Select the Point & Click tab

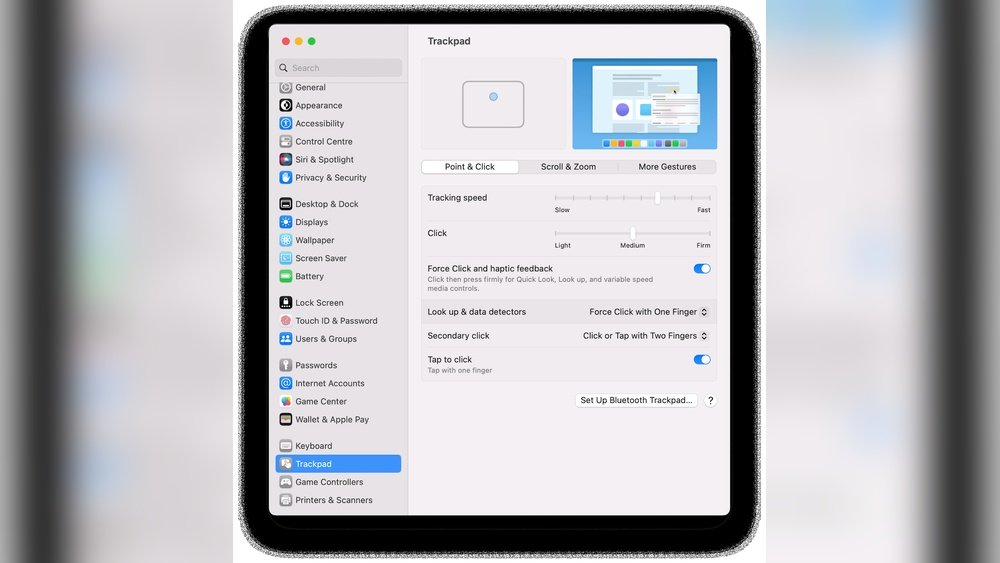[x=470, y=167]
